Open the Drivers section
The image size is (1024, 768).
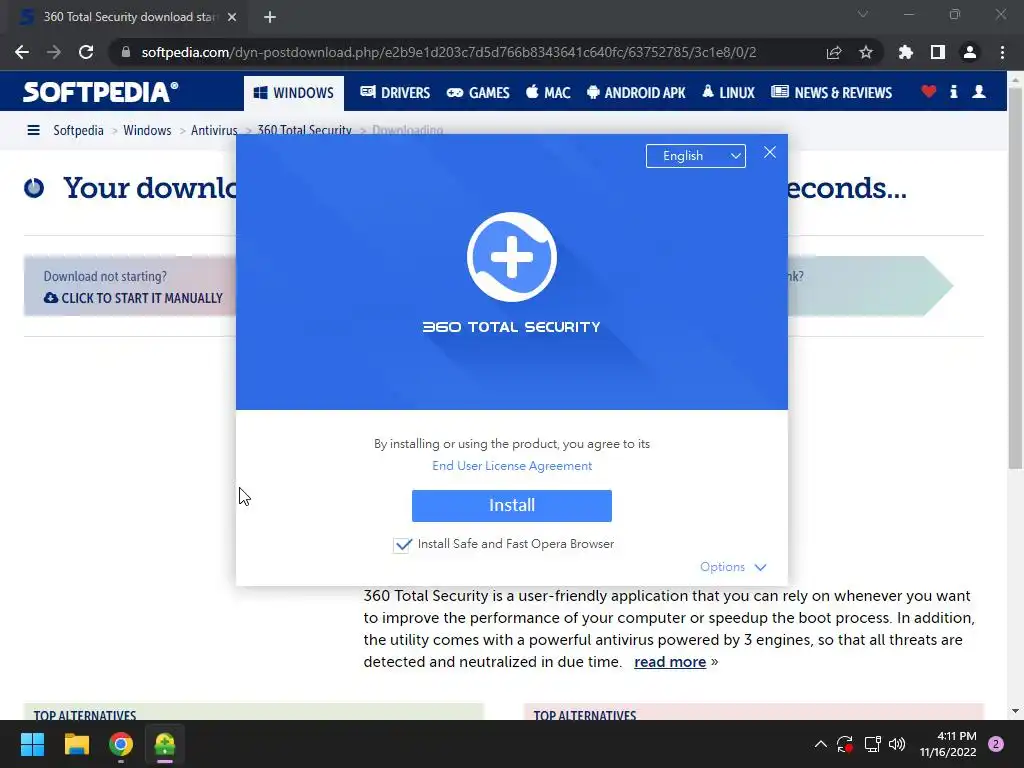[x=395, y=93]
